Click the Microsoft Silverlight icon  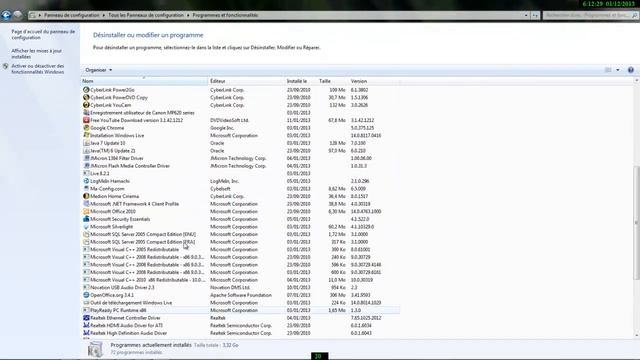(x=86, y=227)
